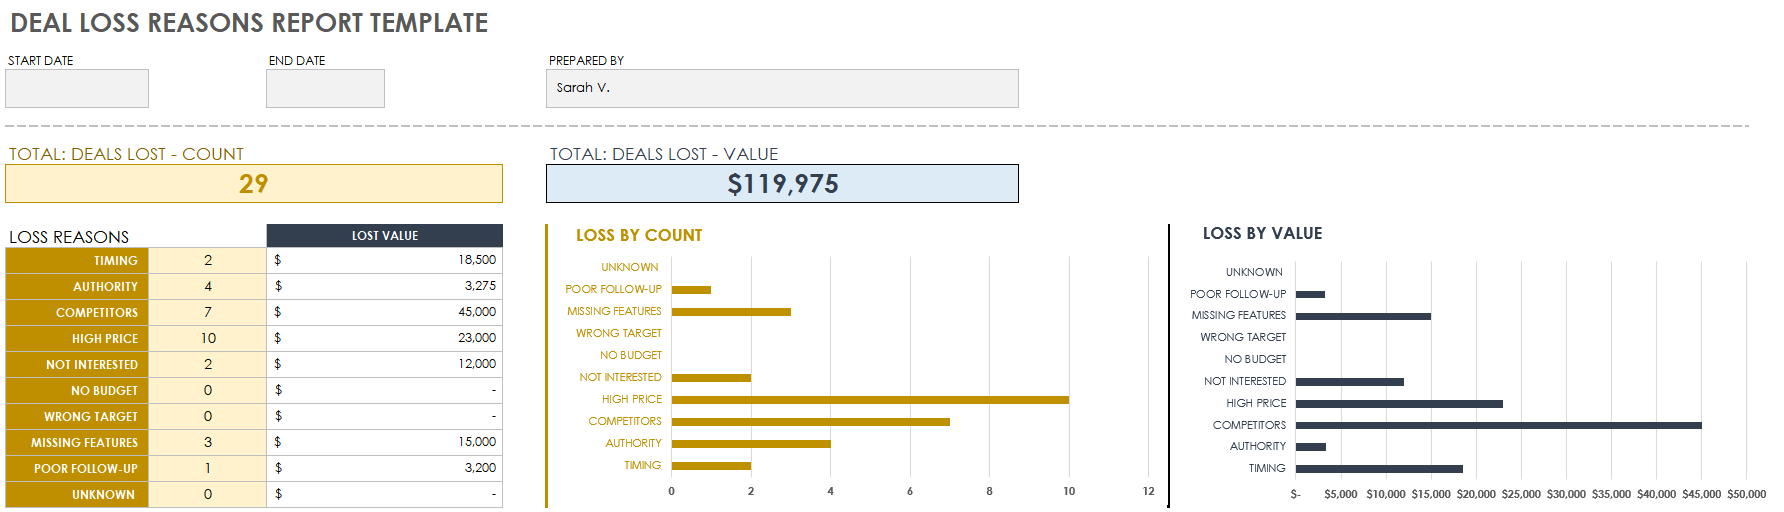This screenshot has height=512, width=1784.
Task: Select the Competitors lost value cell 45,000
Action: (385, 313)
